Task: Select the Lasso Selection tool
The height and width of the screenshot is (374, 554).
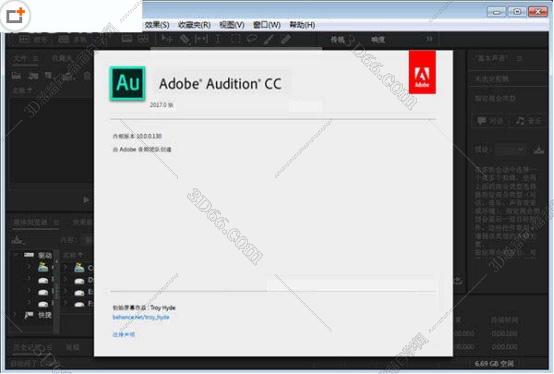Action: (252, 39)
